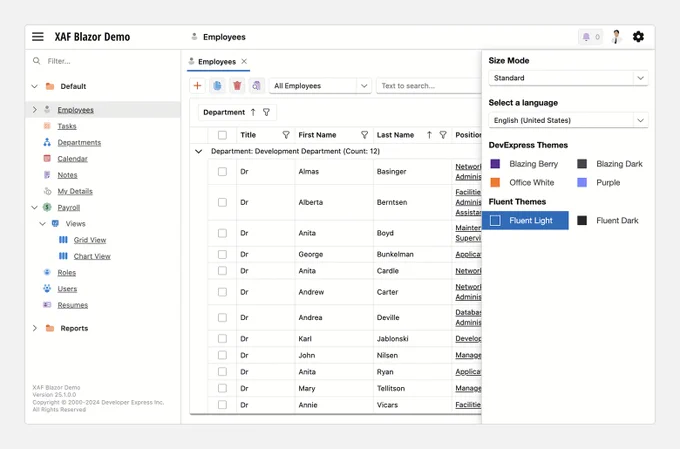The image size is (680, 449).
Task: Click the navigation Filter input field
Action: [x=102, y=61]
